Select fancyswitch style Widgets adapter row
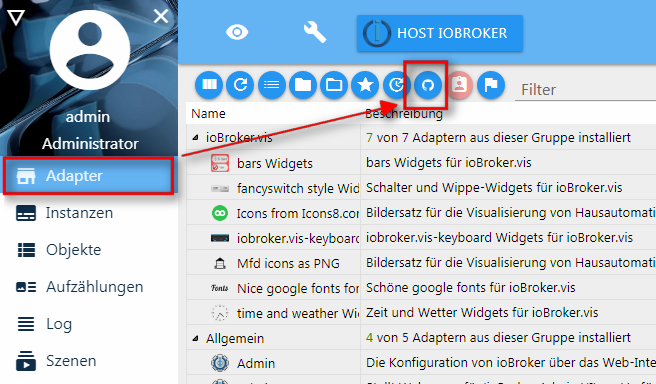The height and width of the screenshot is (384, 656). [421, 188]
